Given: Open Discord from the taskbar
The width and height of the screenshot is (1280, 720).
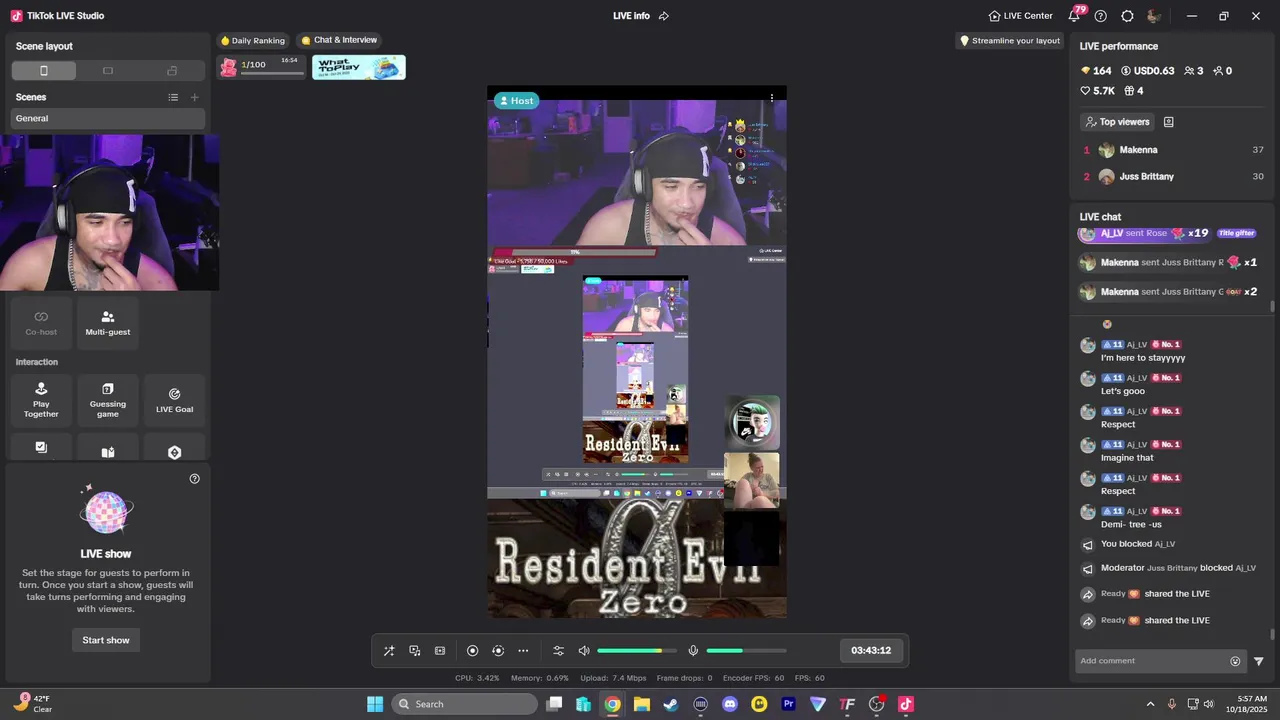Looking at the screenshot, I should pos(730,704).
